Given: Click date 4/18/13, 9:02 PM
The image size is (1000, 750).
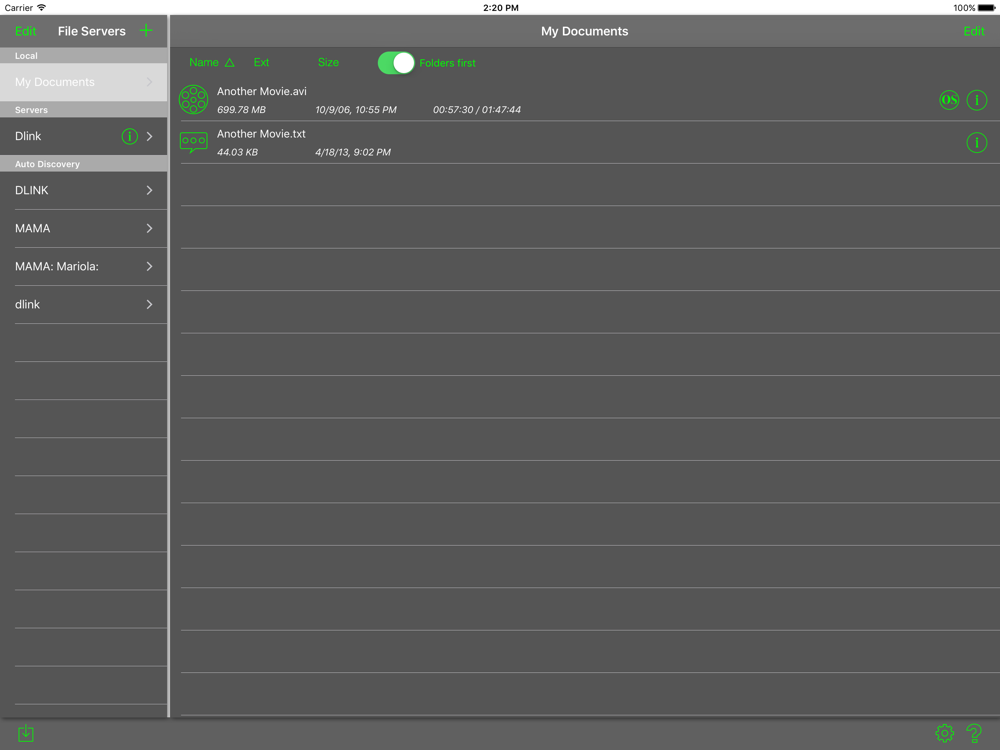Looking at the screenshot, I should point(353,152).
